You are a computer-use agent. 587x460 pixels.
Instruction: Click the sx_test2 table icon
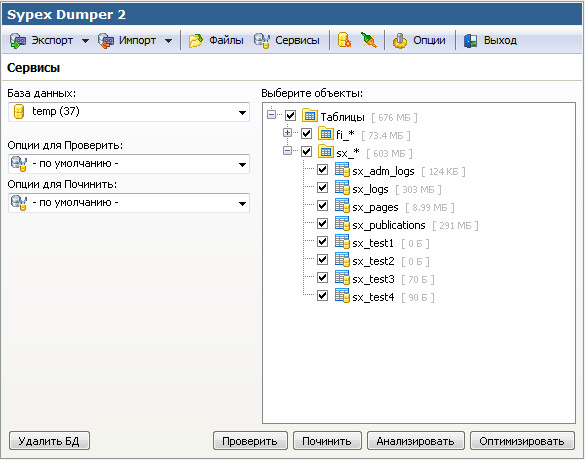(342, 260)
